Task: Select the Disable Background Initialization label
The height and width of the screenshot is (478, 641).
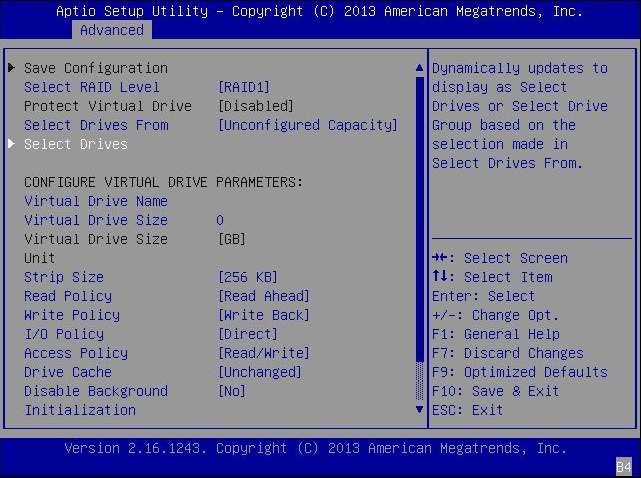Action: click(96, 401)
